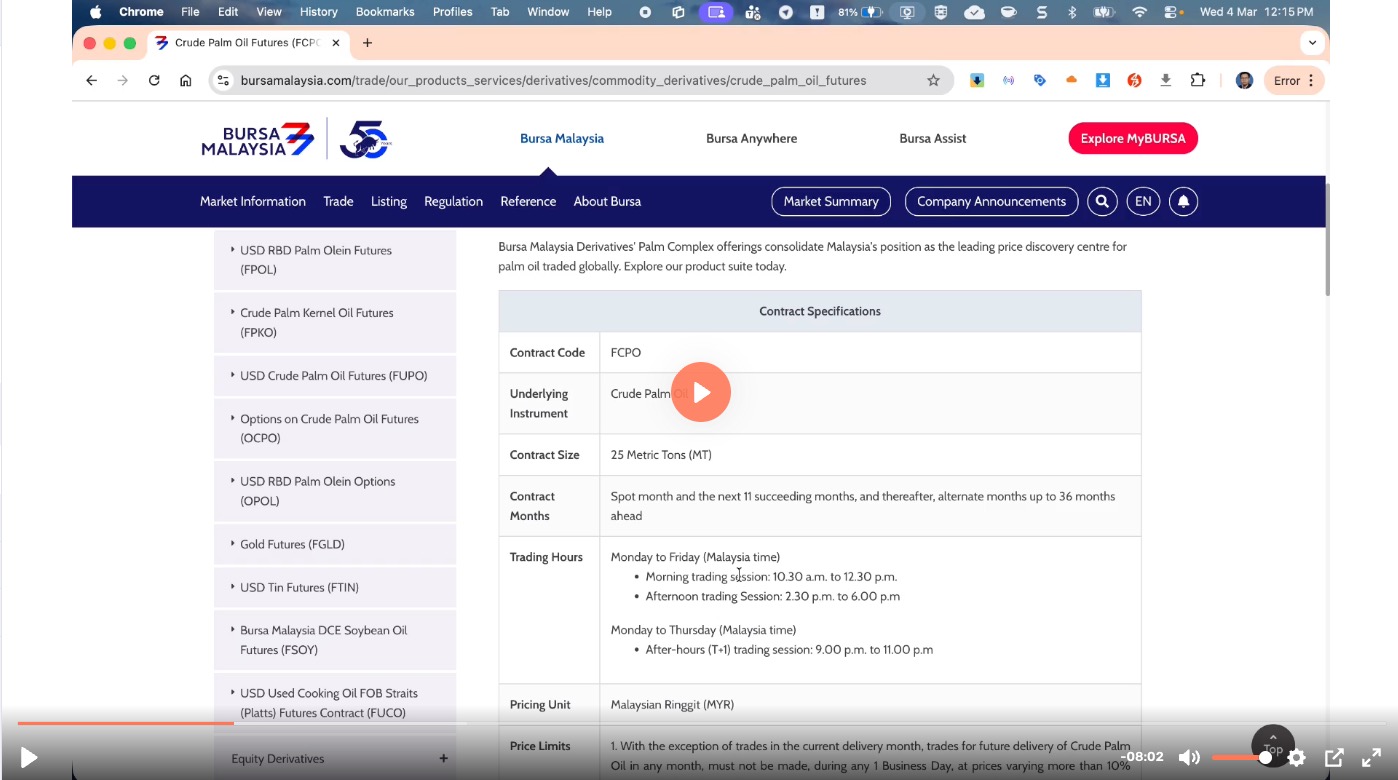Click the blue tag extension icon
Viewport: 1398px width, 780px height.
pos(1040,81)
